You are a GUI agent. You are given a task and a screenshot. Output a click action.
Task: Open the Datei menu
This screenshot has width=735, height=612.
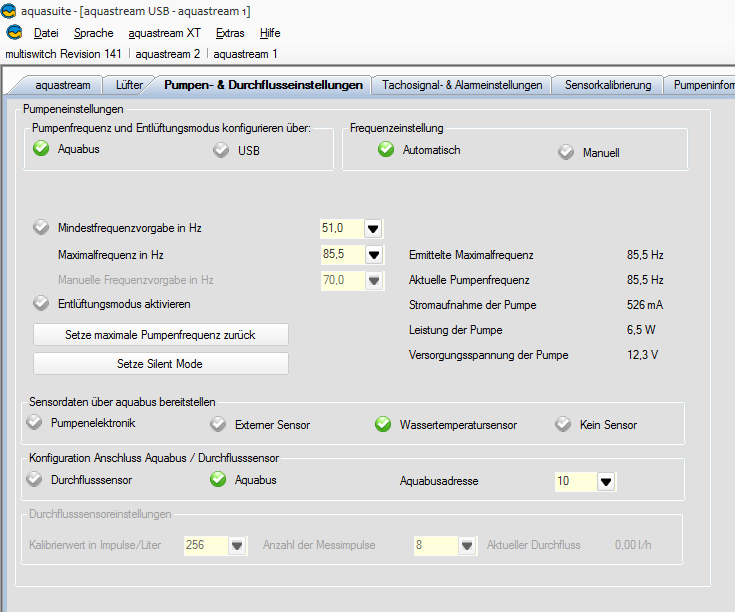46,33
